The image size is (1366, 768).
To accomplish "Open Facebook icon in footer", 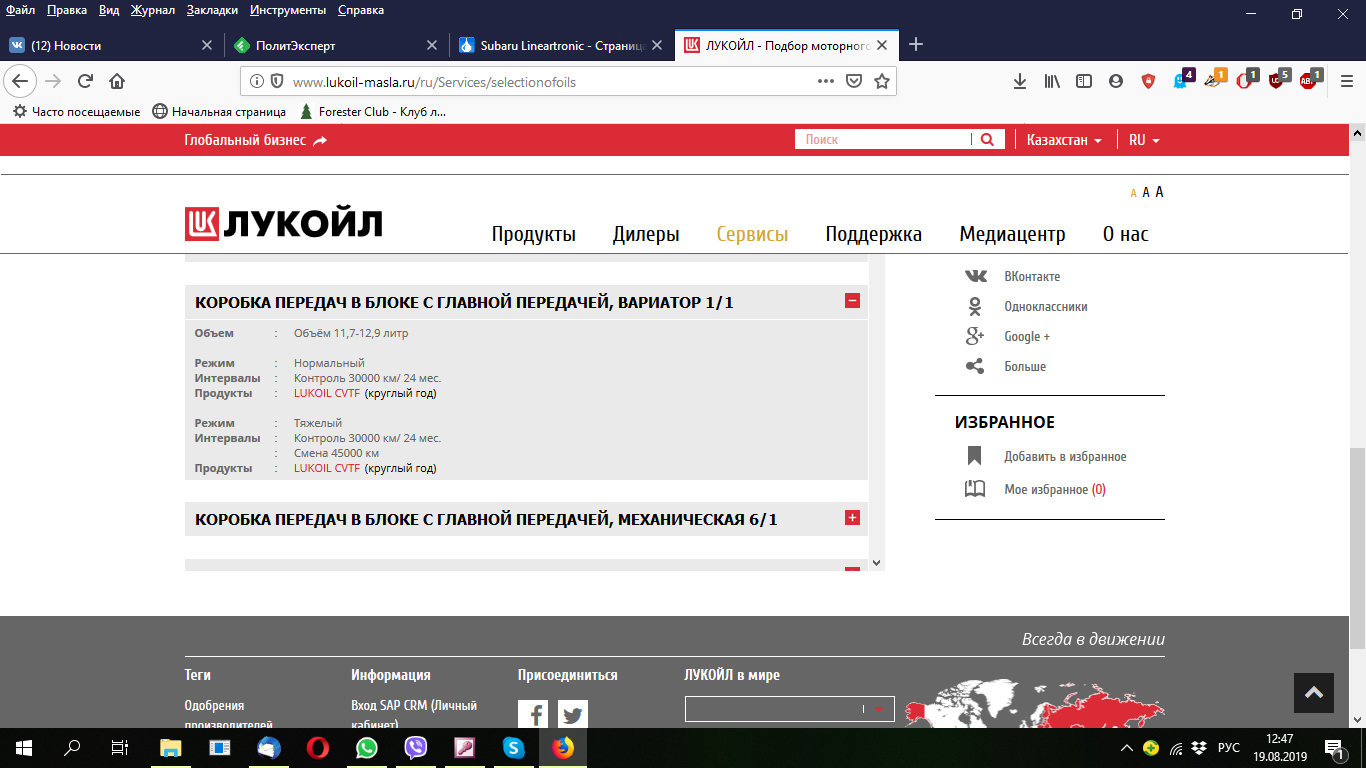I will coord(533,714).
